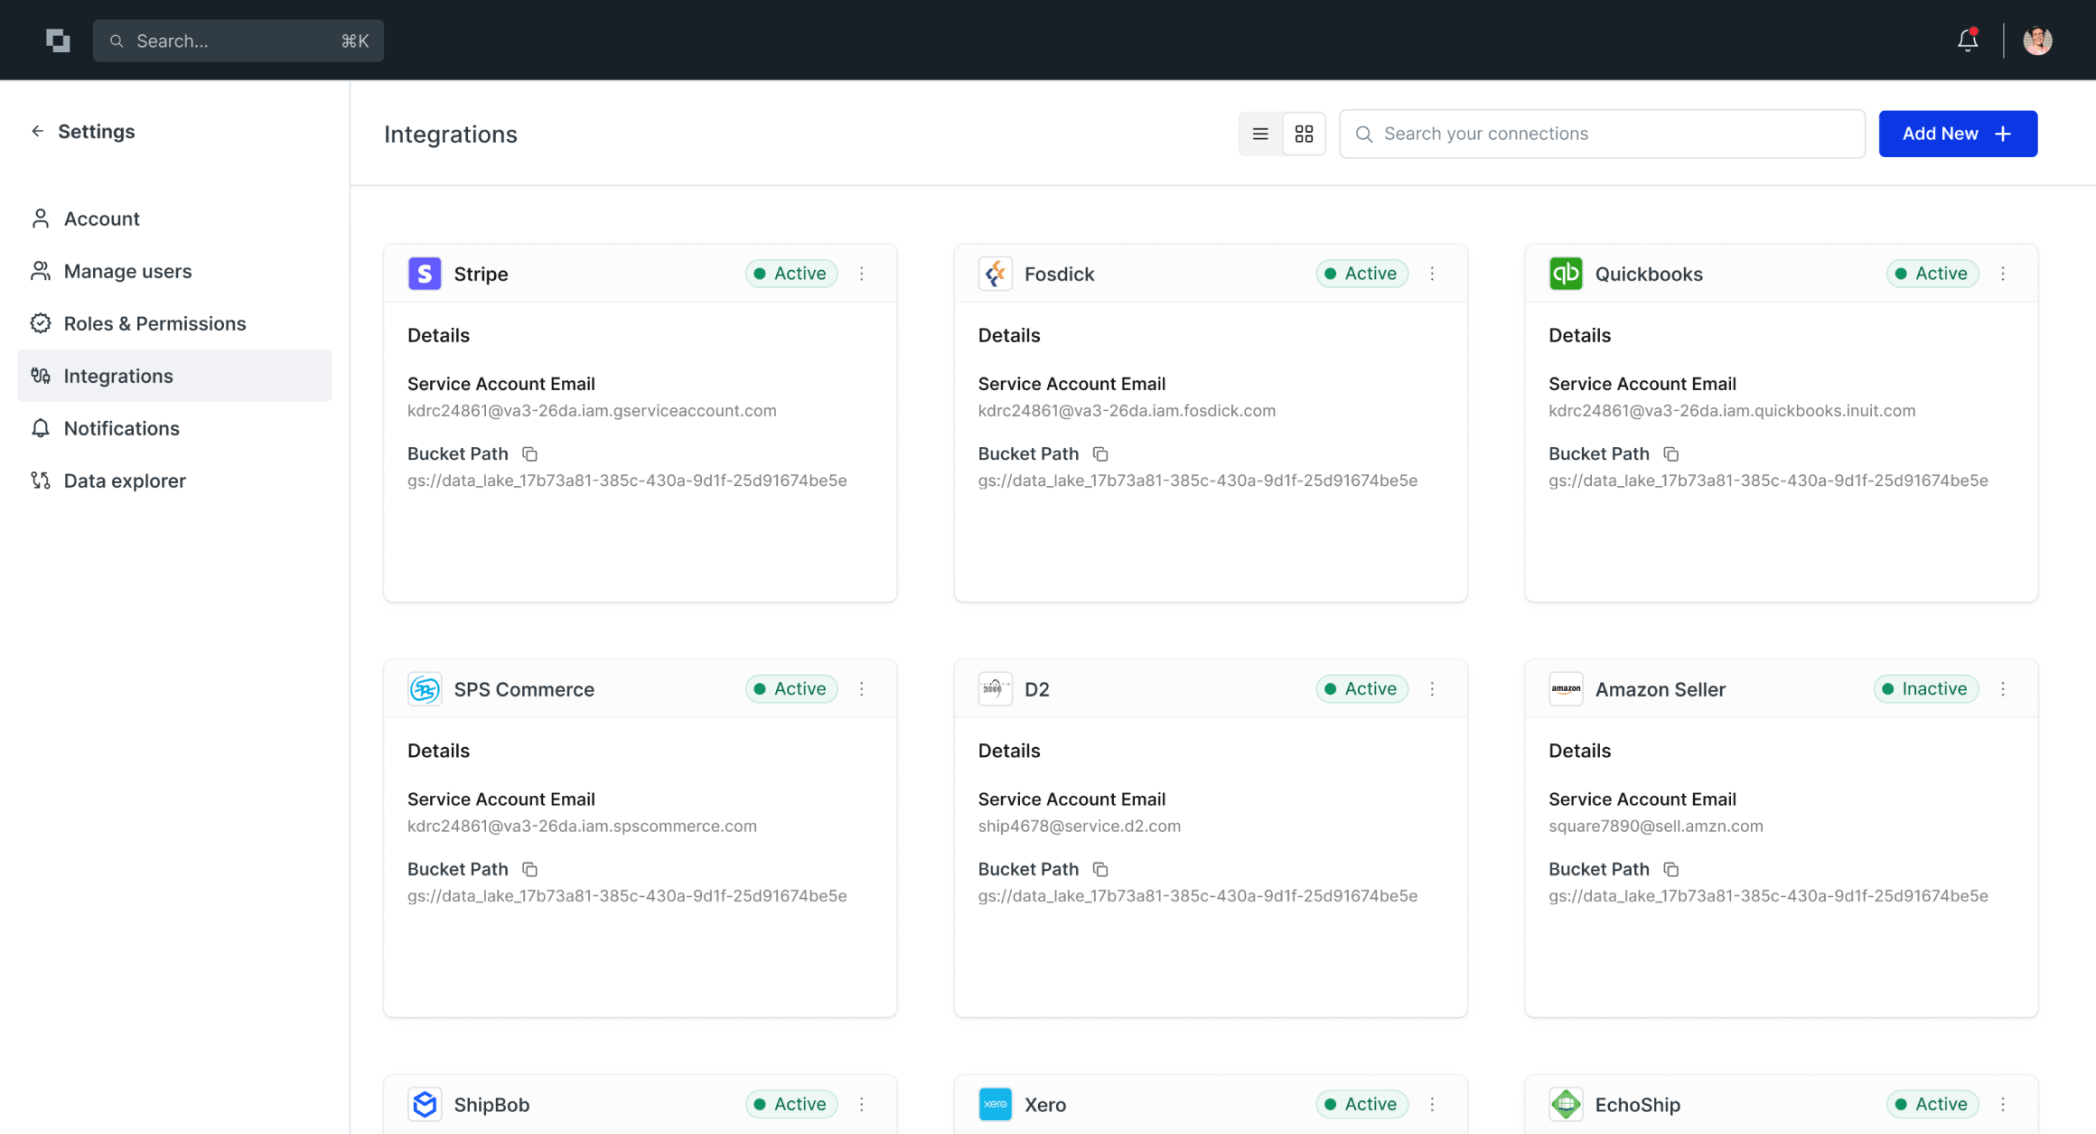
Task: Open the Quickbooks card kebab menu
Action: point(2003,273)
